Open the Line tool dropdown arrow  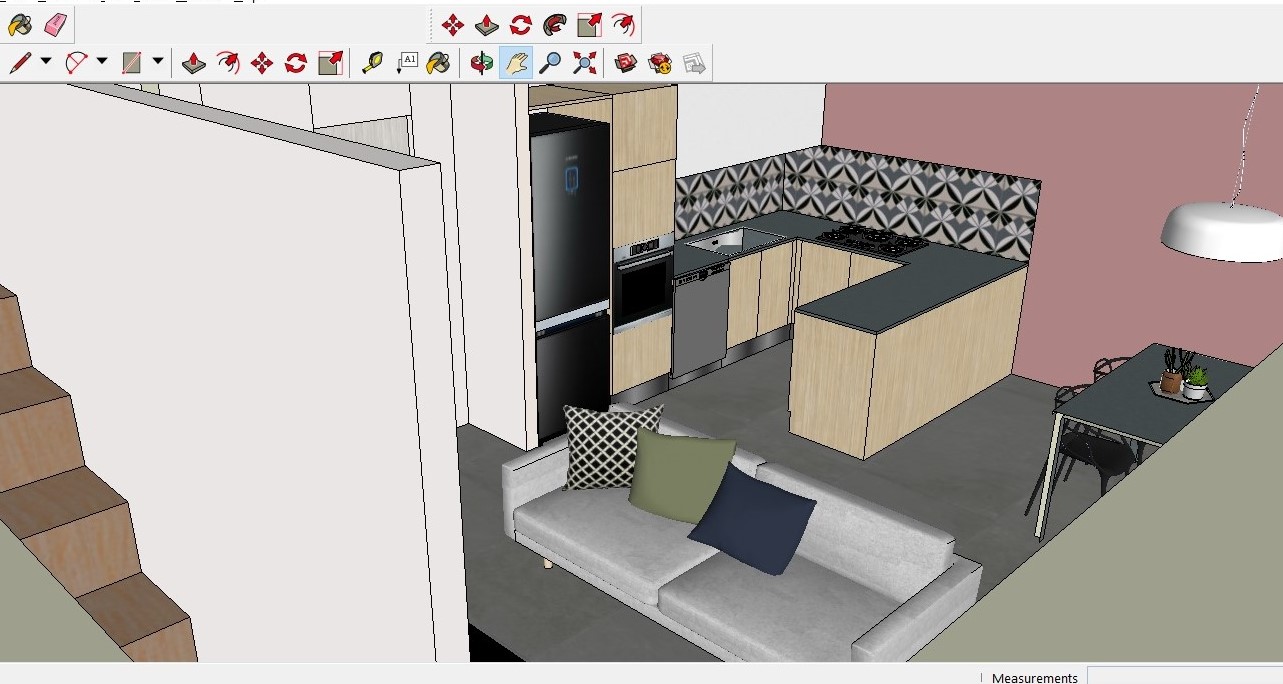46,62
